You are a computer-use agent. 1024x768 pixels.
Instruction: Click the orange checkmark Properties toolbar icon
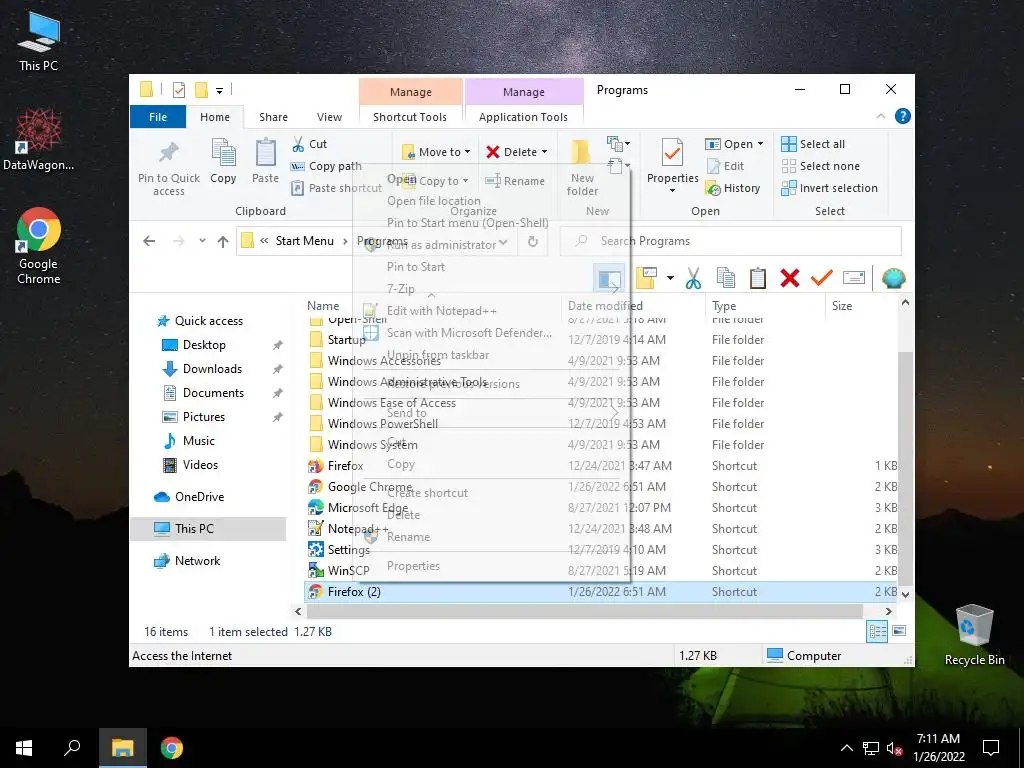coord(822,279)
